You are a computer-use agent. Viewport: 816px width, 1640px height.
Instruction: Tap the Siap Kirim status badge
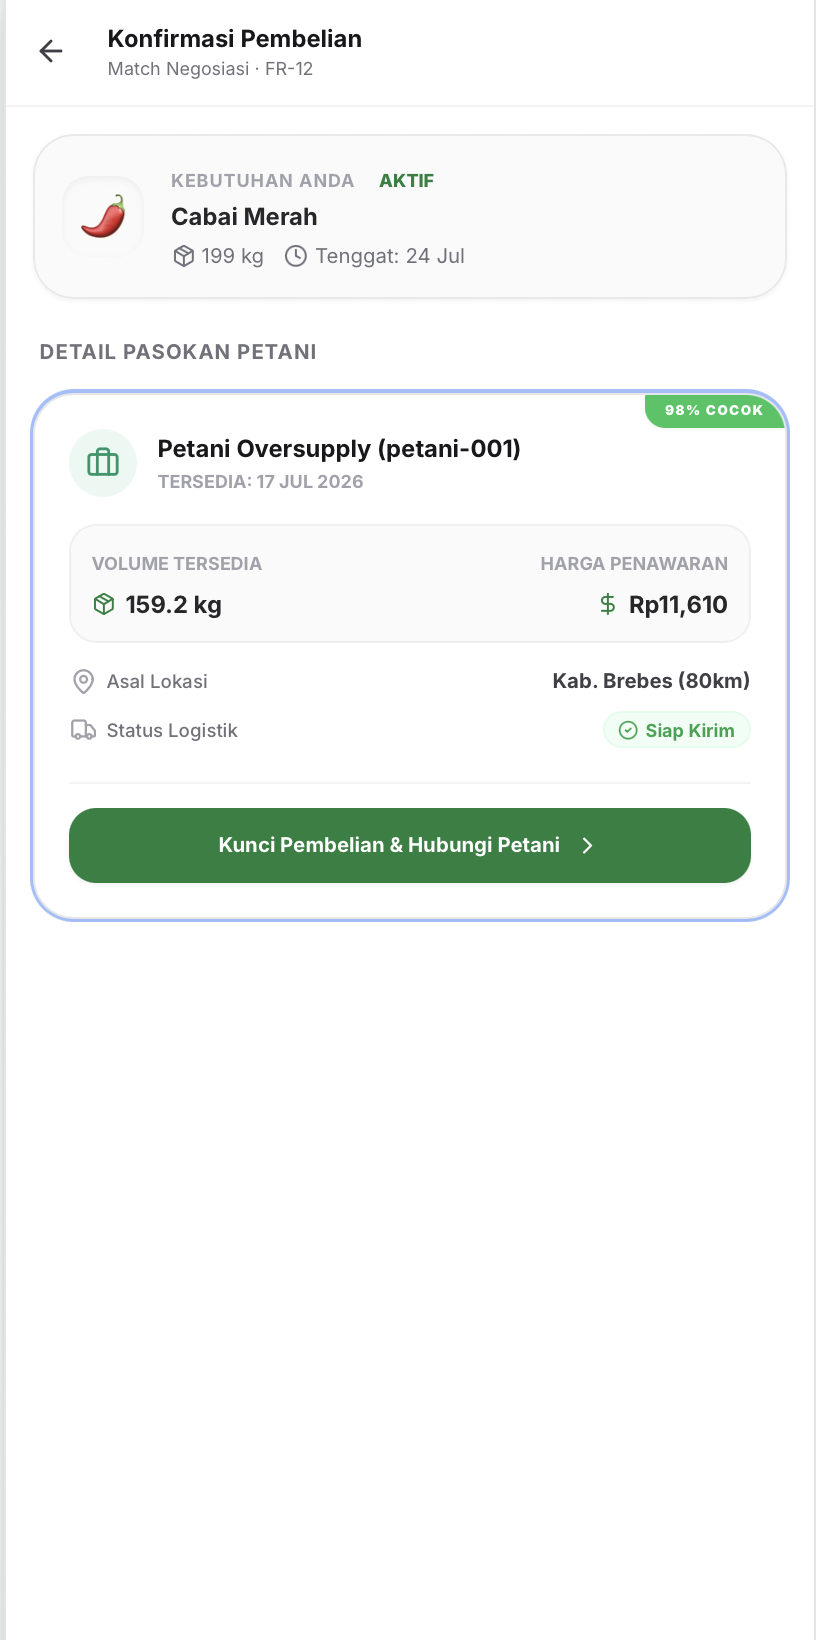coord(677,730)
